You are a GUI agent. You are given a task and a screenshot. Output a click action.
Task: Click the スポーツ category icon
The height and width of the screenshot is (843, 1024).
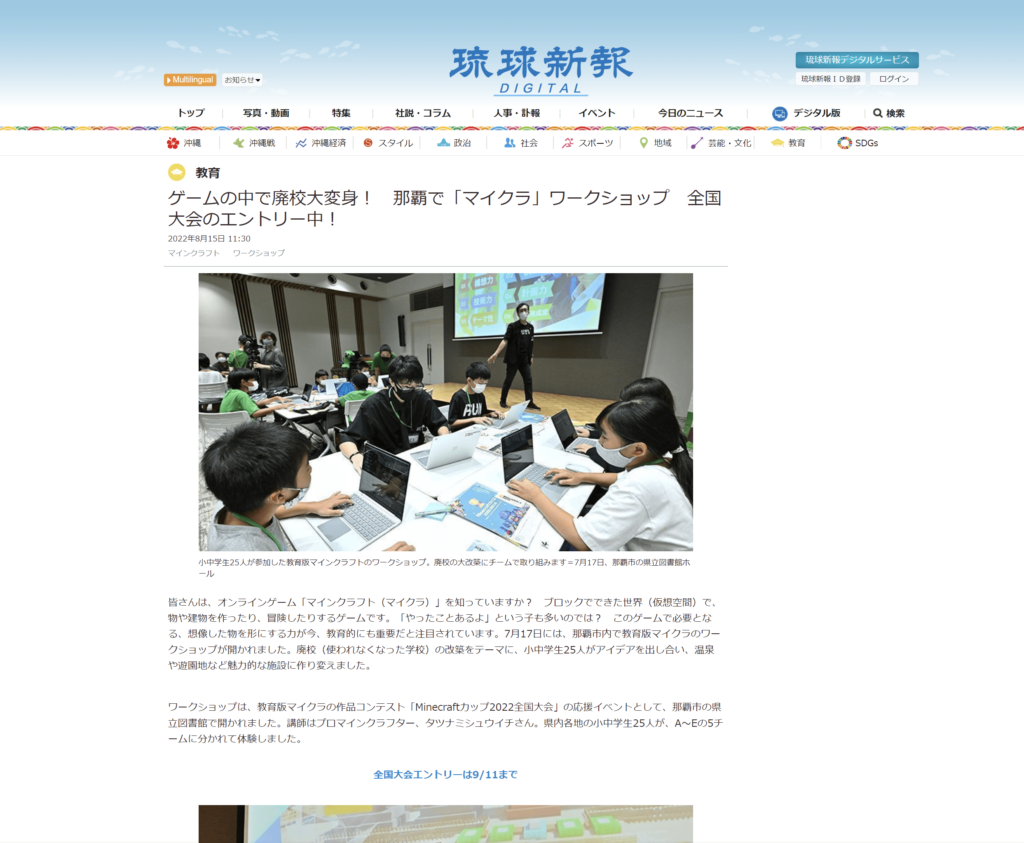coord(568,143)
